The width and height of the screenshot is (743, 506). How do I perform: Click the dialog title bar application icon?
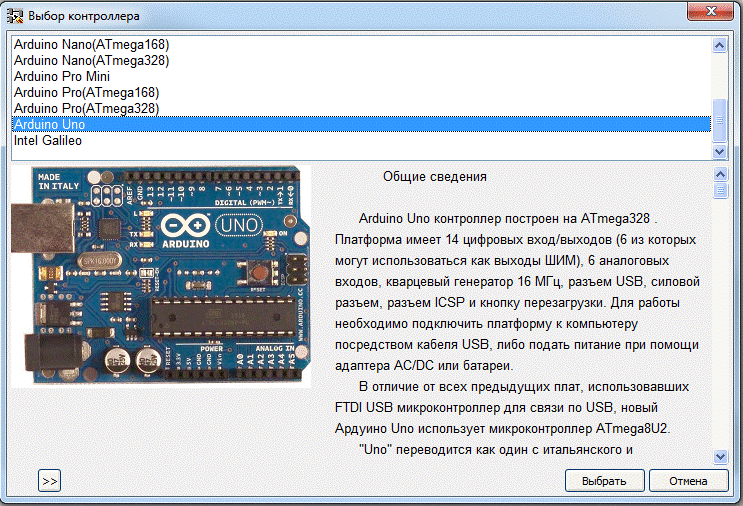click(x=15, y=16)
